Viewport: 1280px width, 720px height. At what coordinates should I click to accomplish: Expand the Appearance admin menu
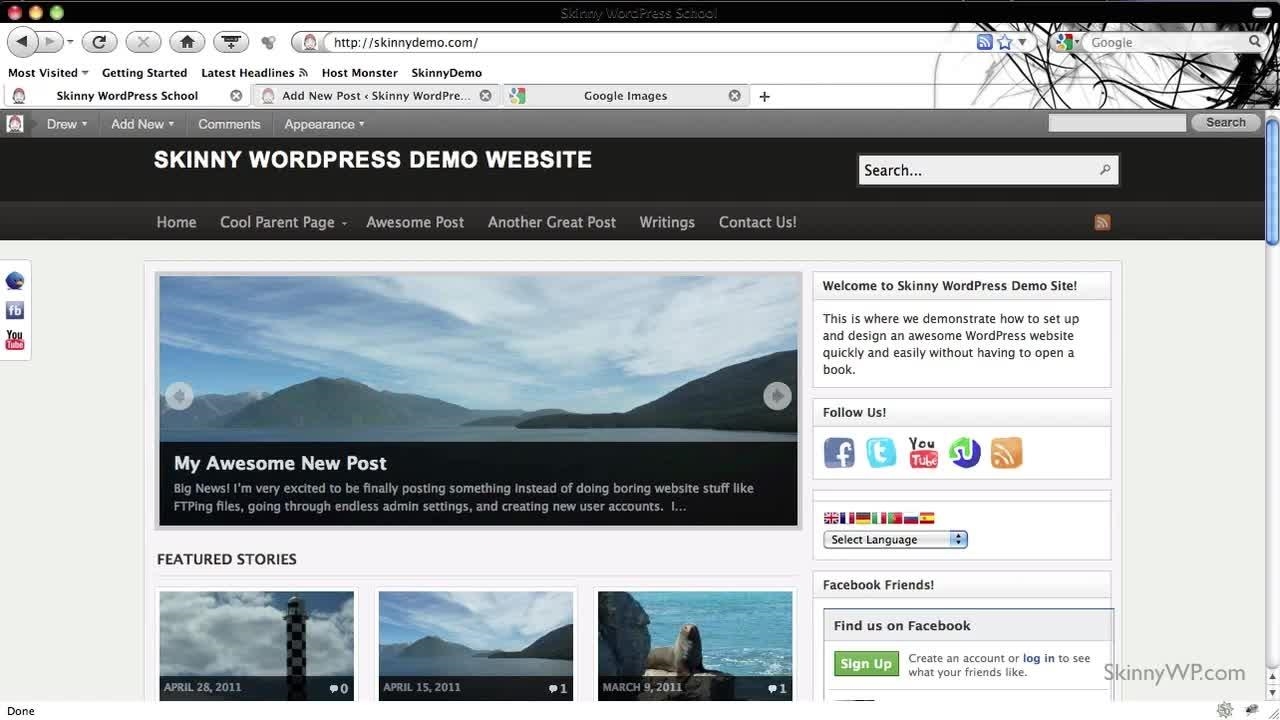click(324, 124)
